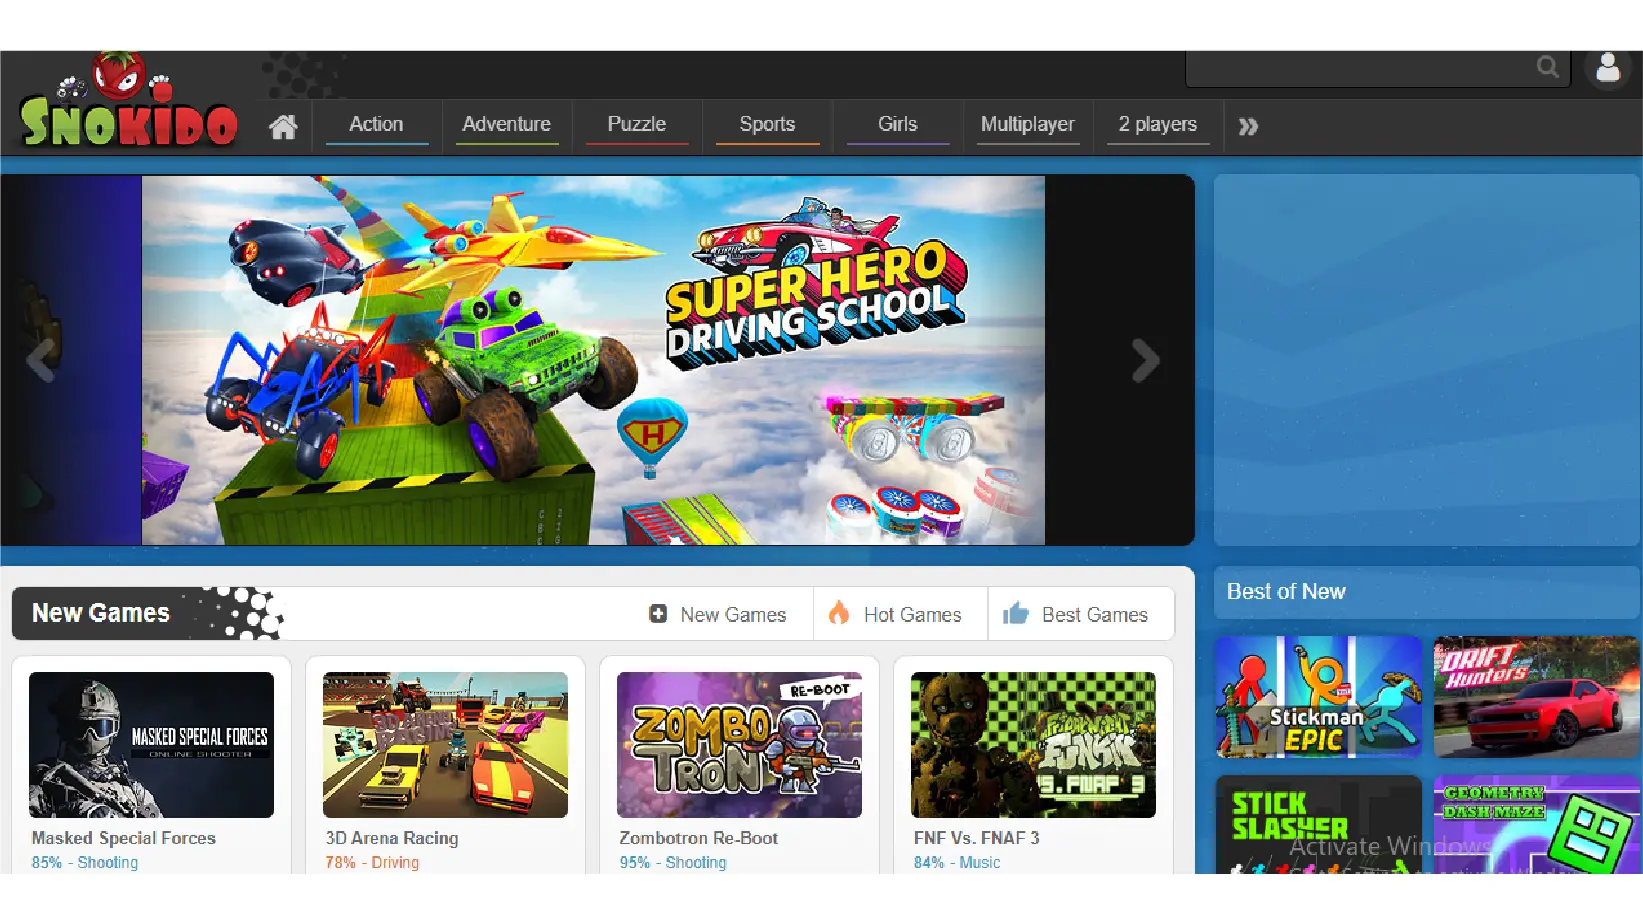Screen dimensions: 1643x924
Task: Open Geometry Dash Maze game thumbnail
Action: coord(1536,825)
